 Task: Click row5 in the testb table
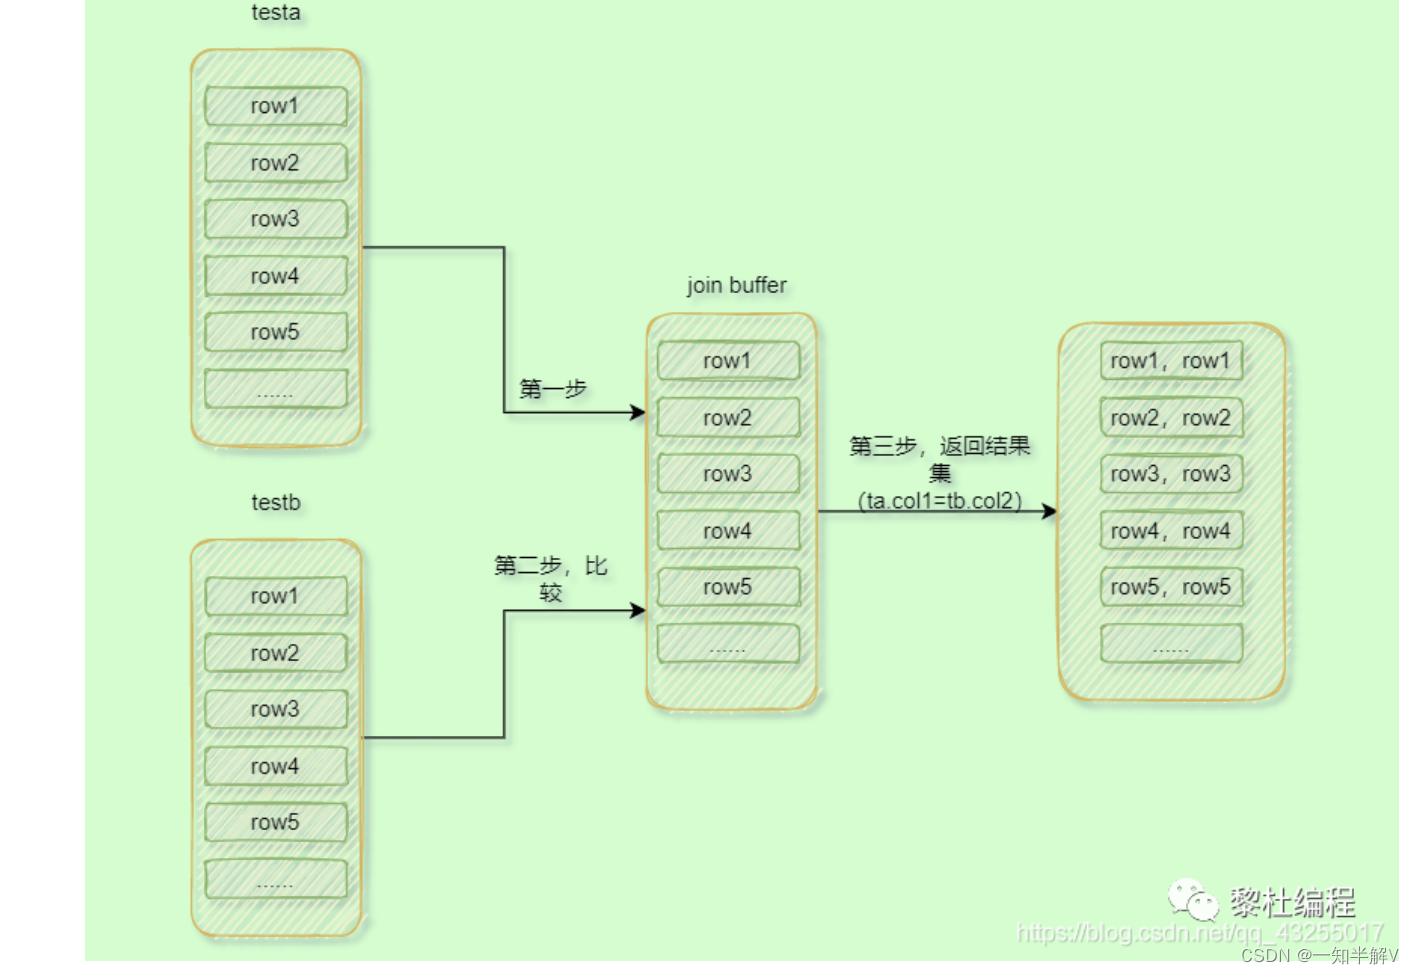[x=276, y=823]
